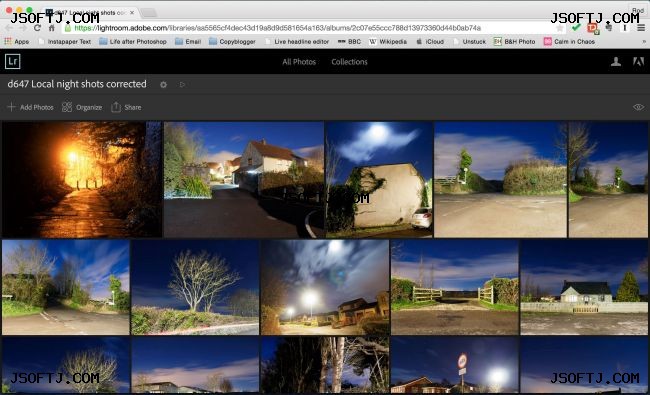Open BBC bookmark
650x395 pixels.
(349, 41)
